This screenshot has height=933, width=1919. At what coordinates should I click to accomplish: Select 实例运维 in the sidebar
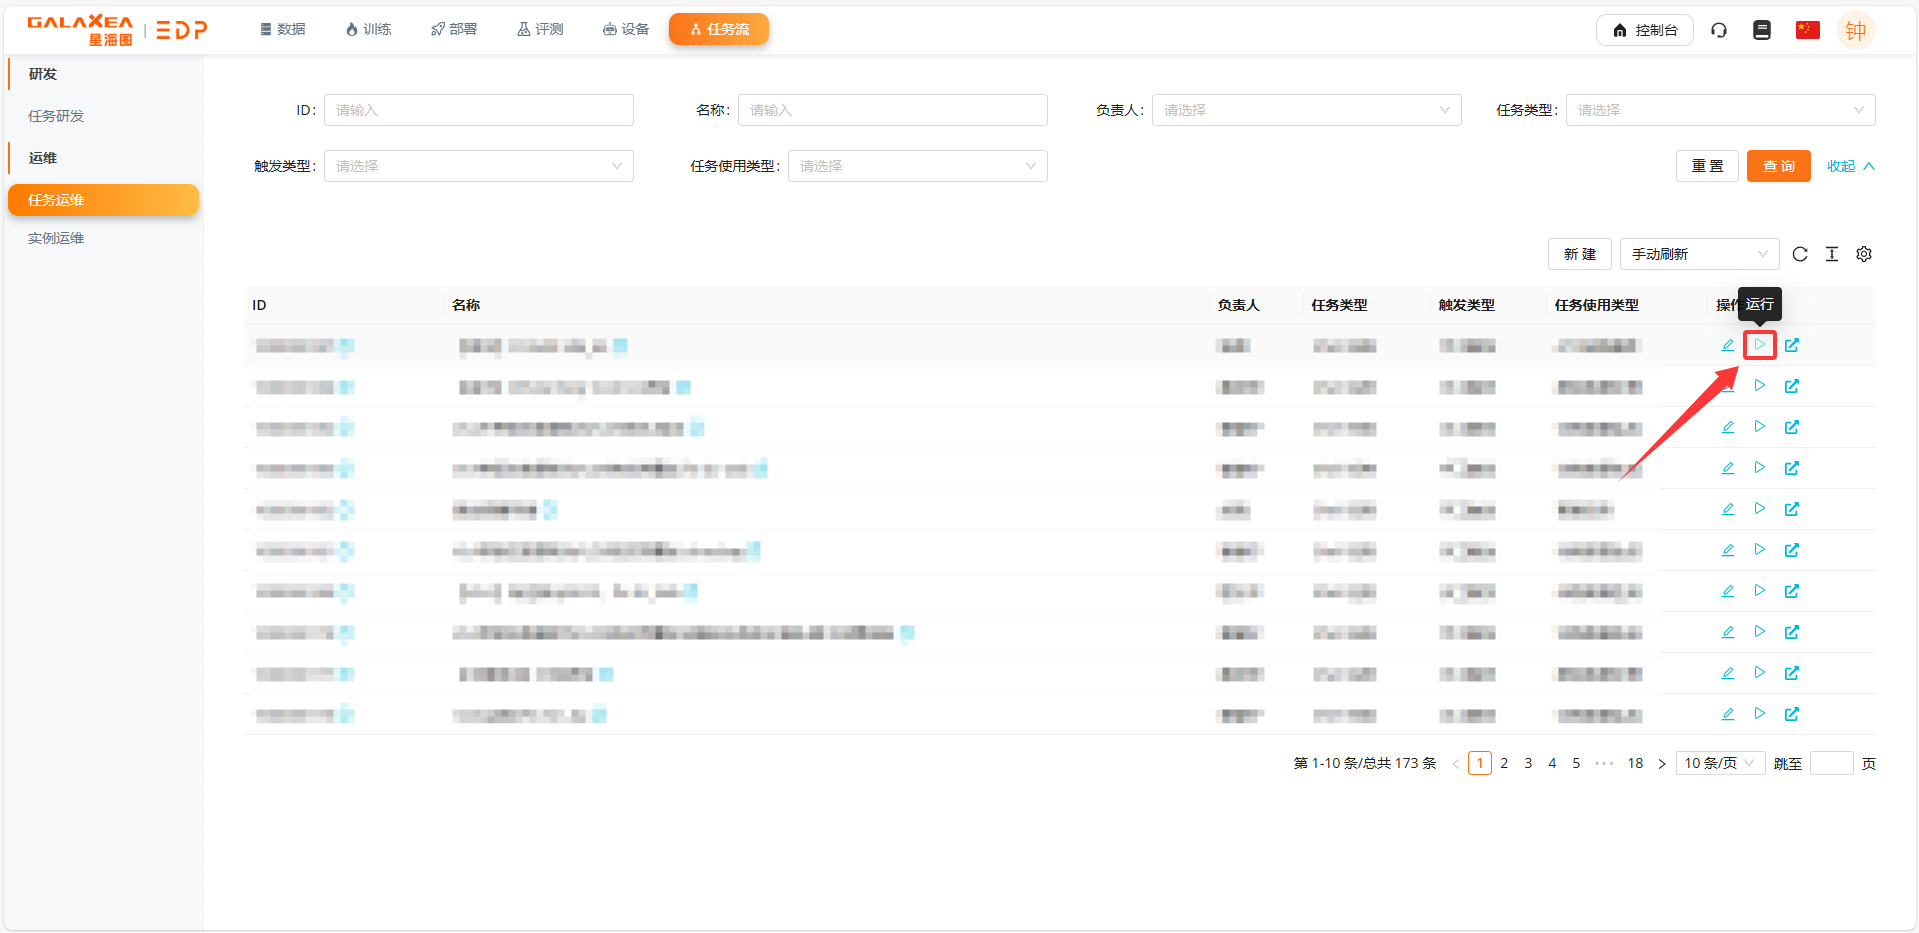[56, 237]
